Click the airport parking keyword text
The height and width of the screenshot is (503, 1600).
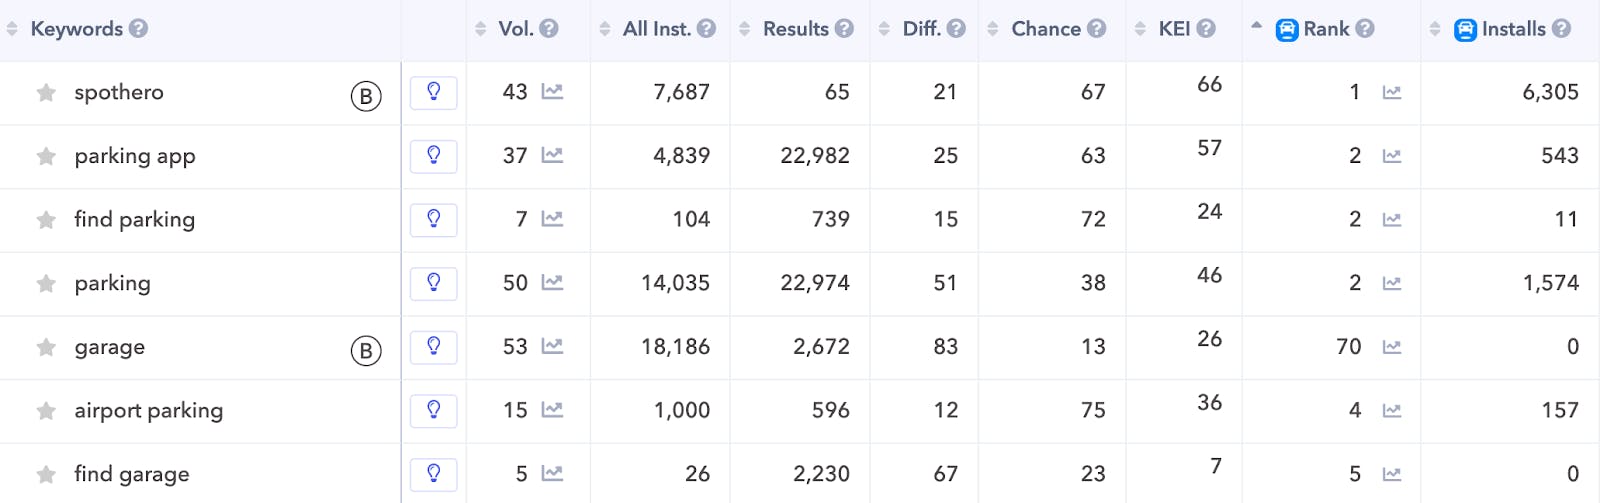[x=148, y=410]
